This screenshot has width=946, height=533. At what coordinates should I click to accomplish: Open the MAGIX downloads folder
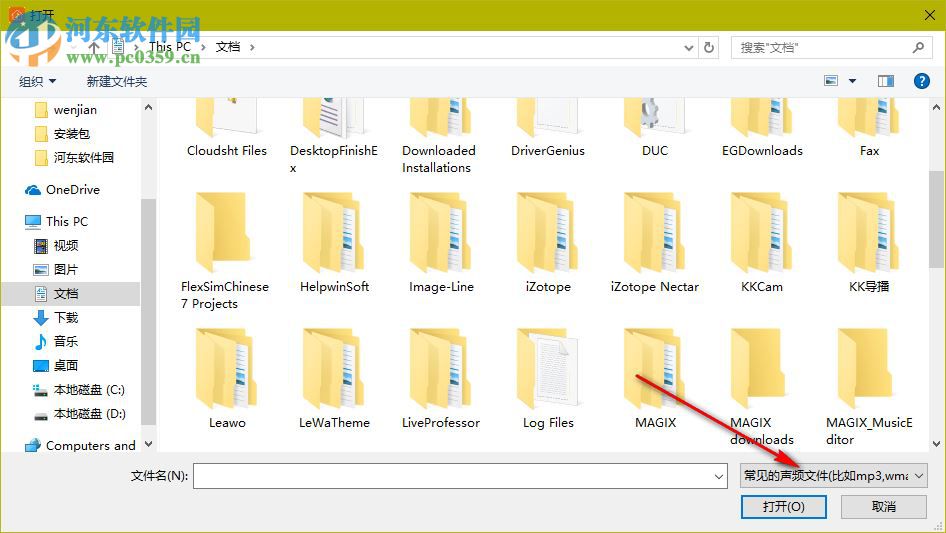pos(761,387)
